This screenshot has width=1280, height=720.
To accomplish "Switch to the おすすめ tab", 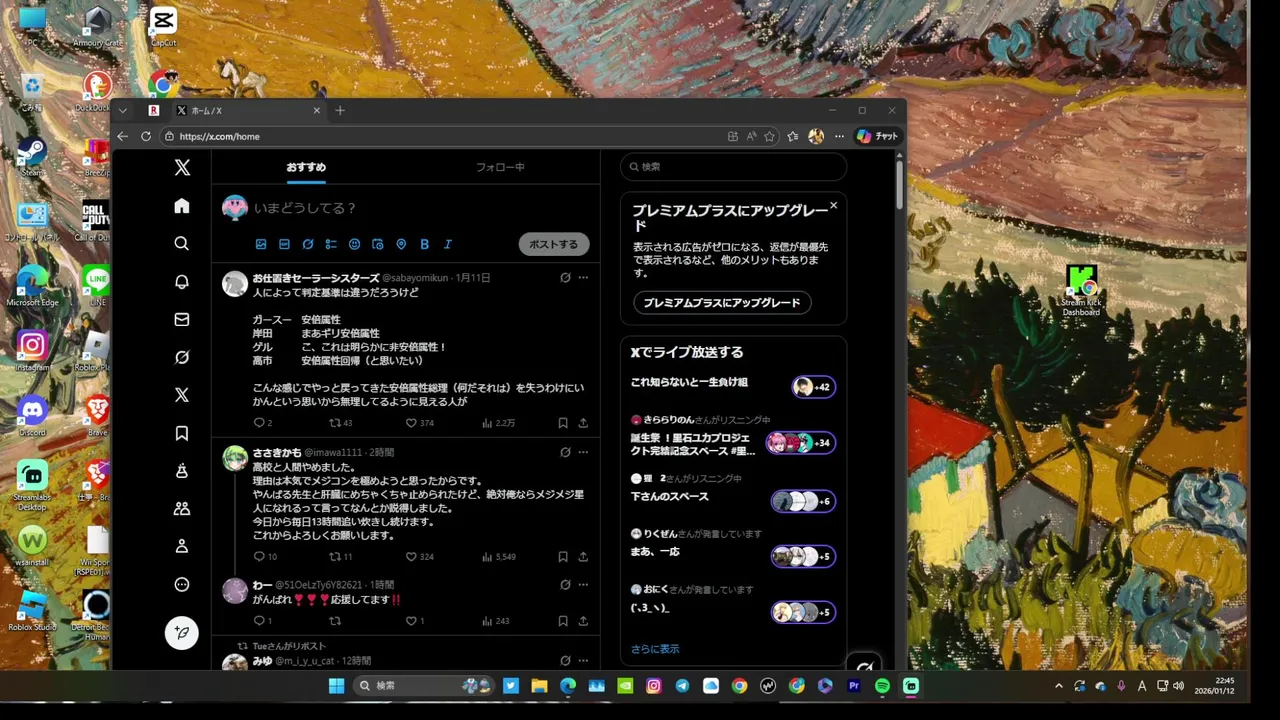I will pyautogui.click(x=306, y=167).
